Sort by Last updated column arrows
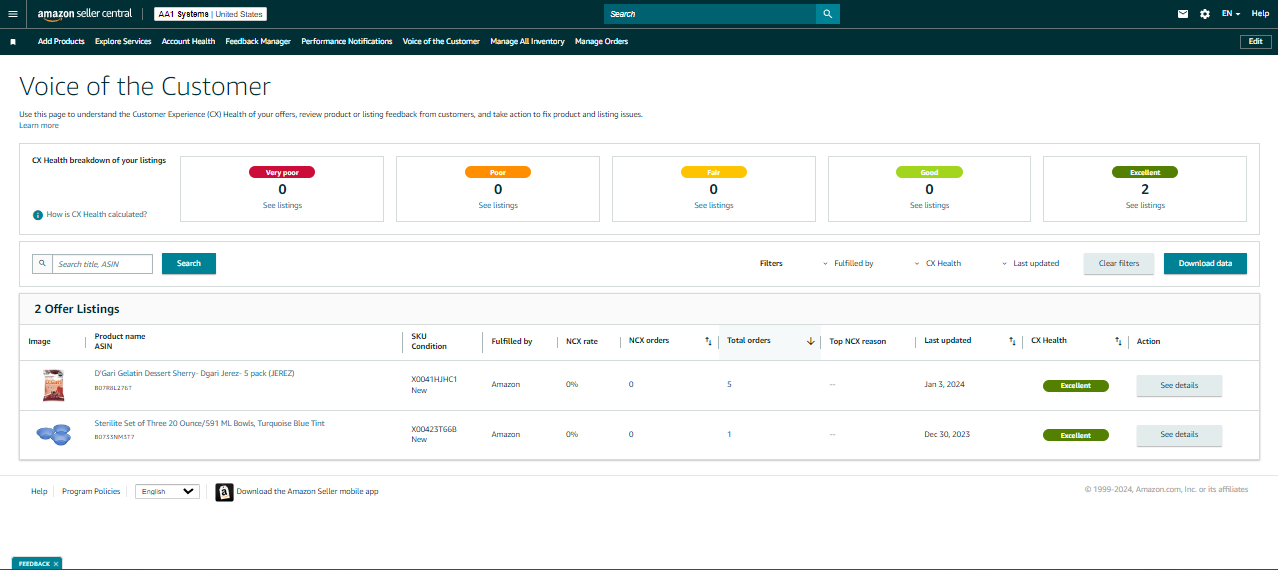 [1012, 341]
